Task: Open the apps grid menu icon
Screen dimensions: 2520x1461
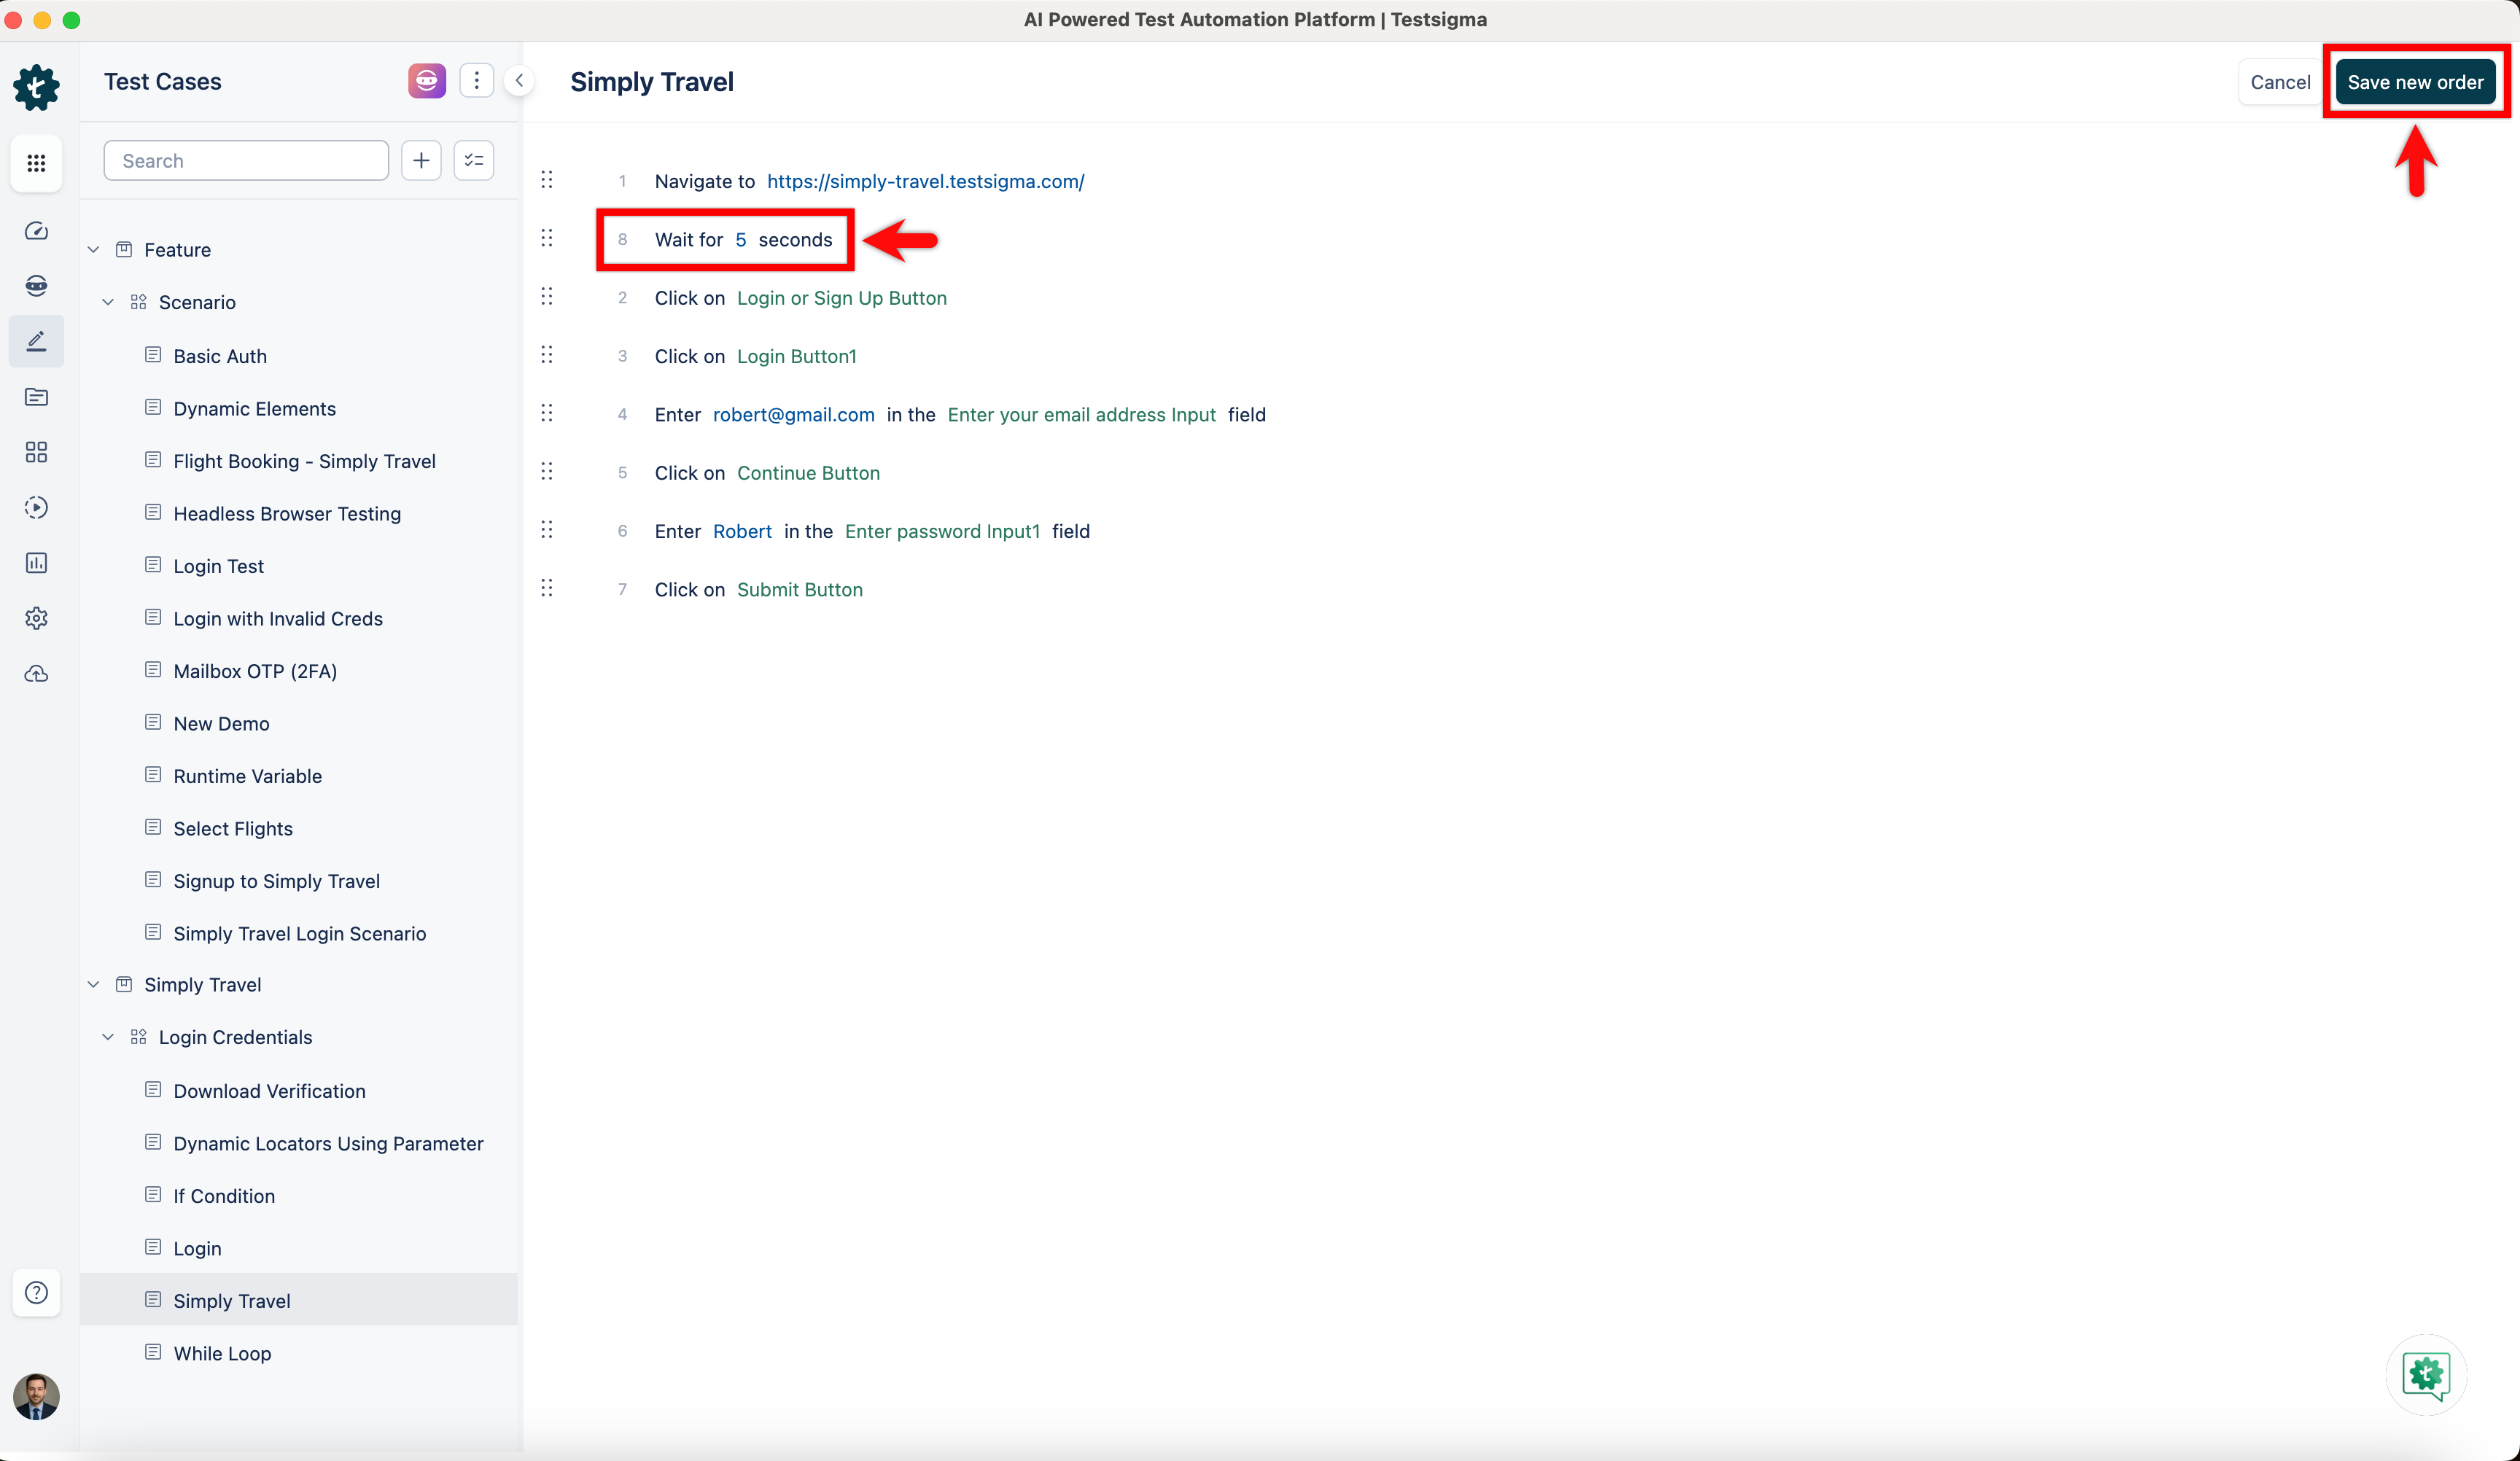Action: click(x=36, y=163)
